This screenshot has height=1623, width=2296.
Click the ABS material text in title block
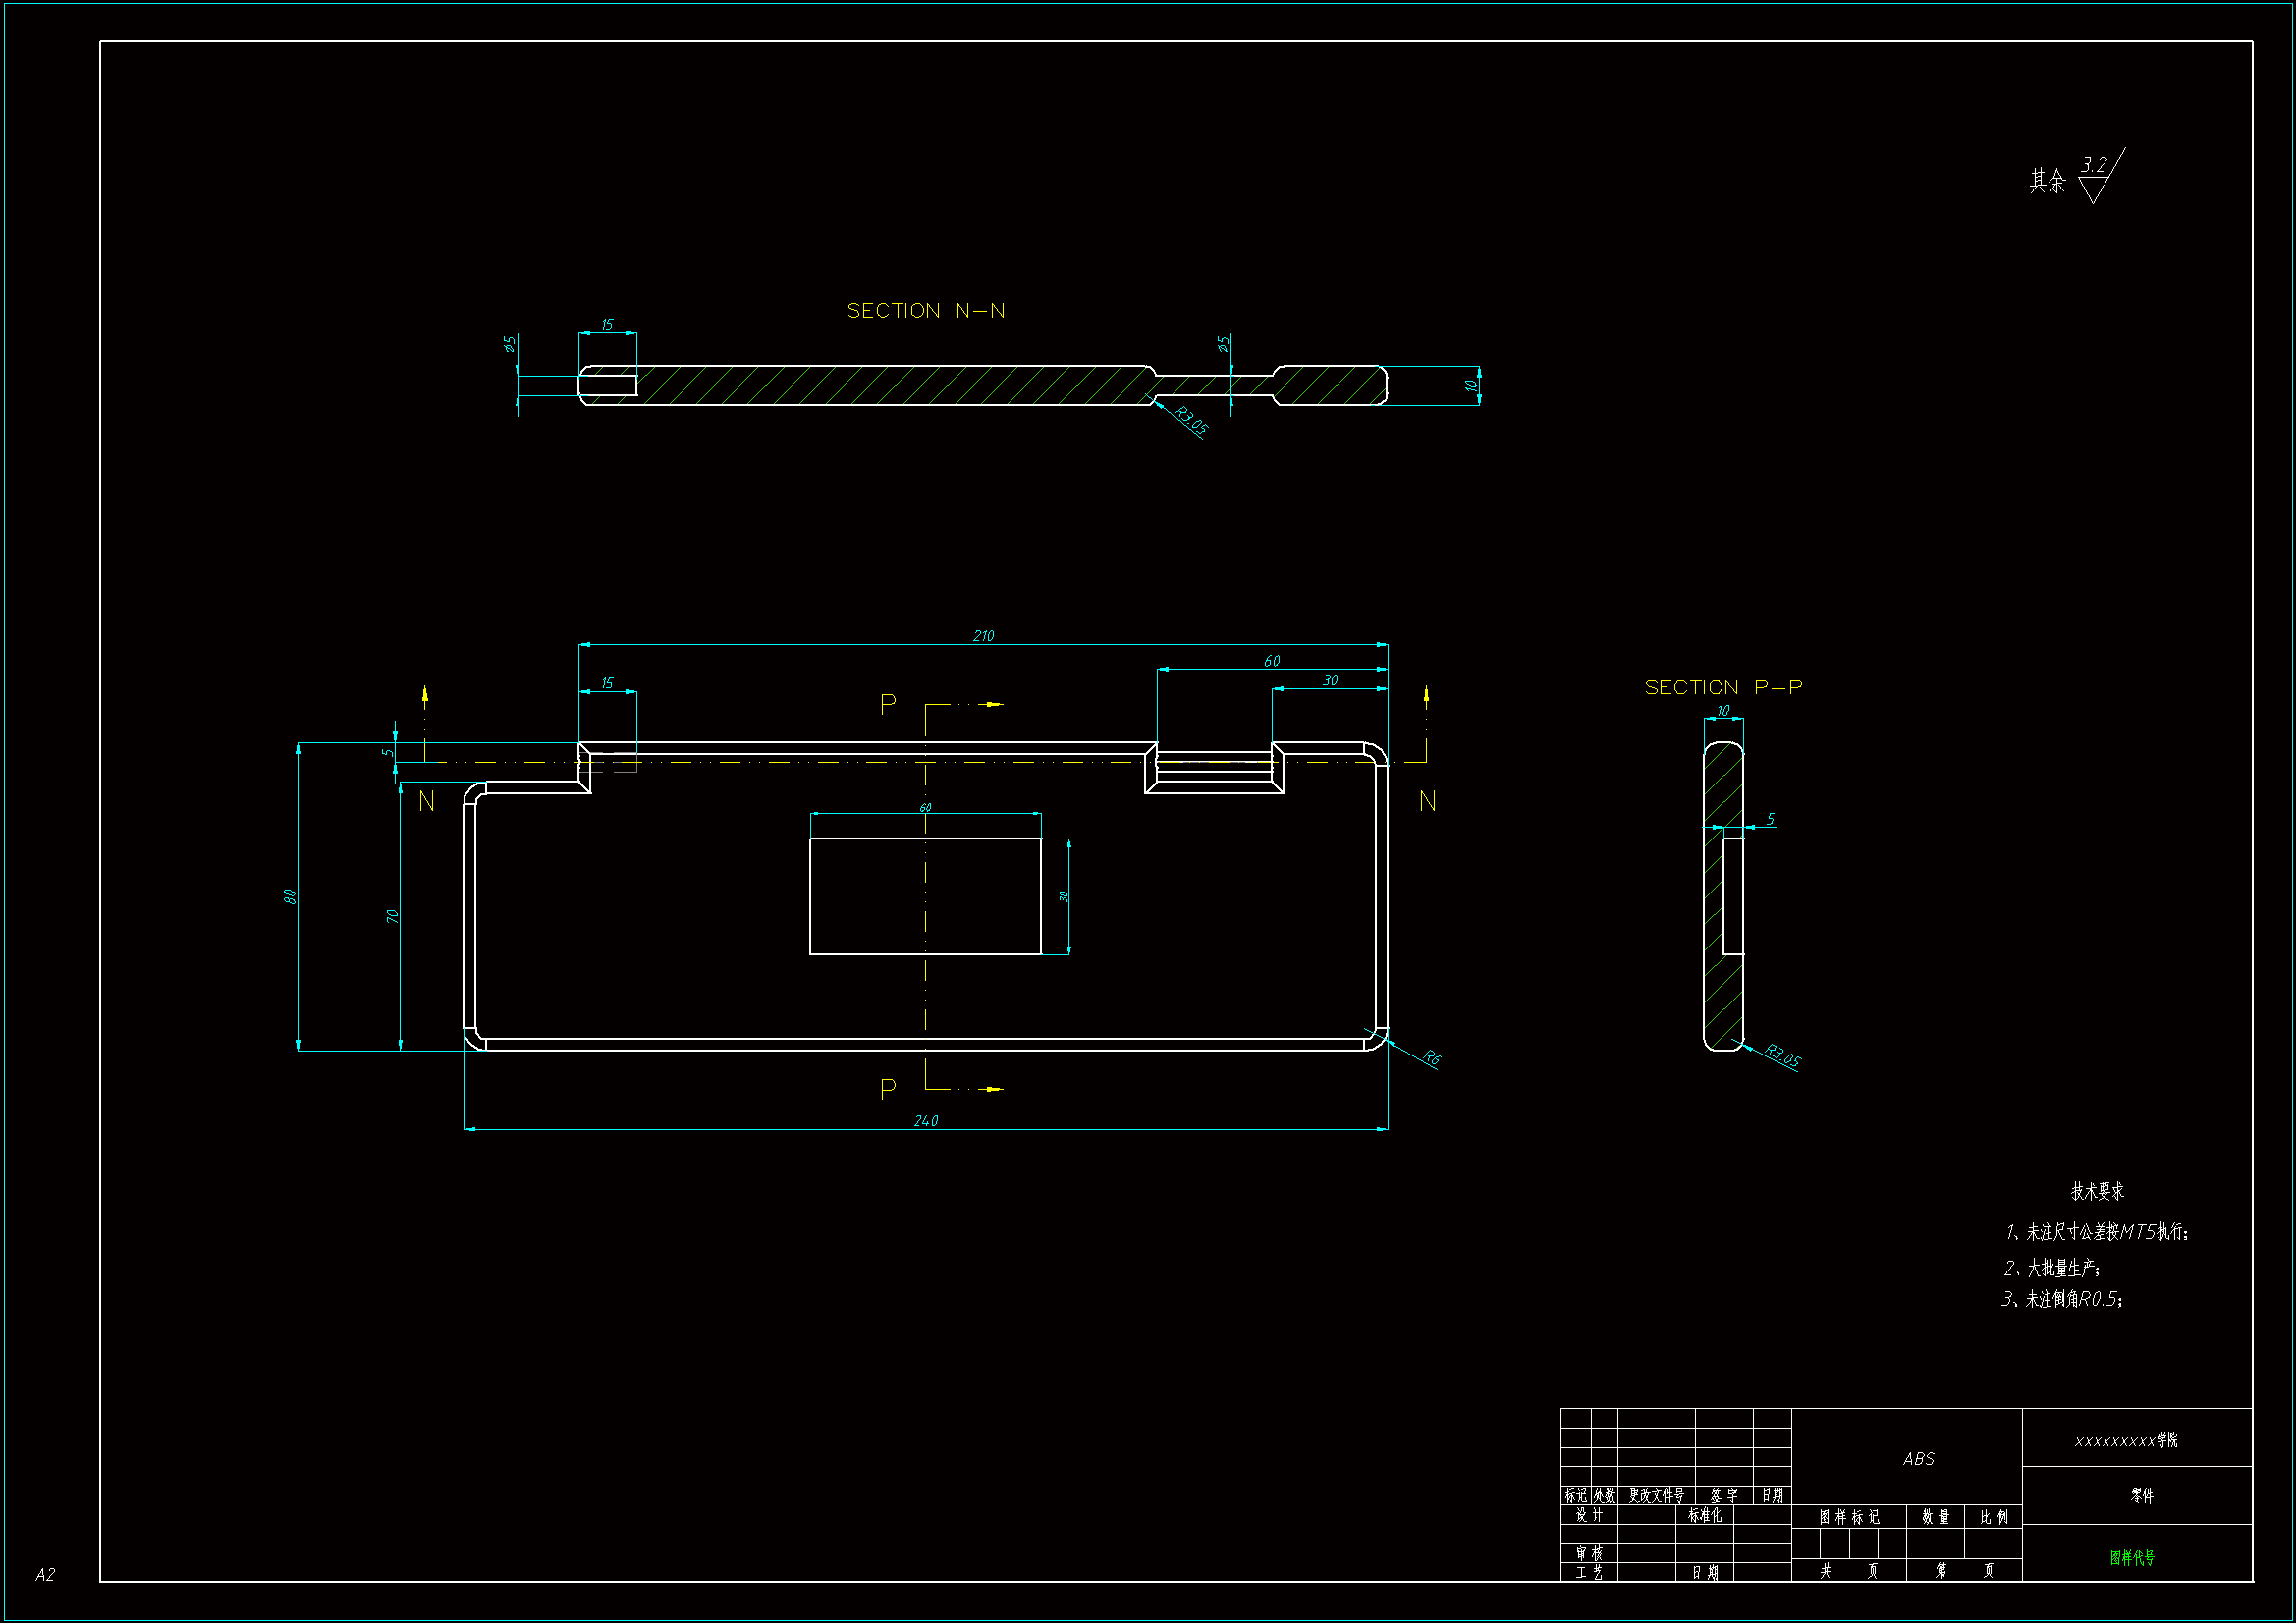[x=1918, y=1459]
